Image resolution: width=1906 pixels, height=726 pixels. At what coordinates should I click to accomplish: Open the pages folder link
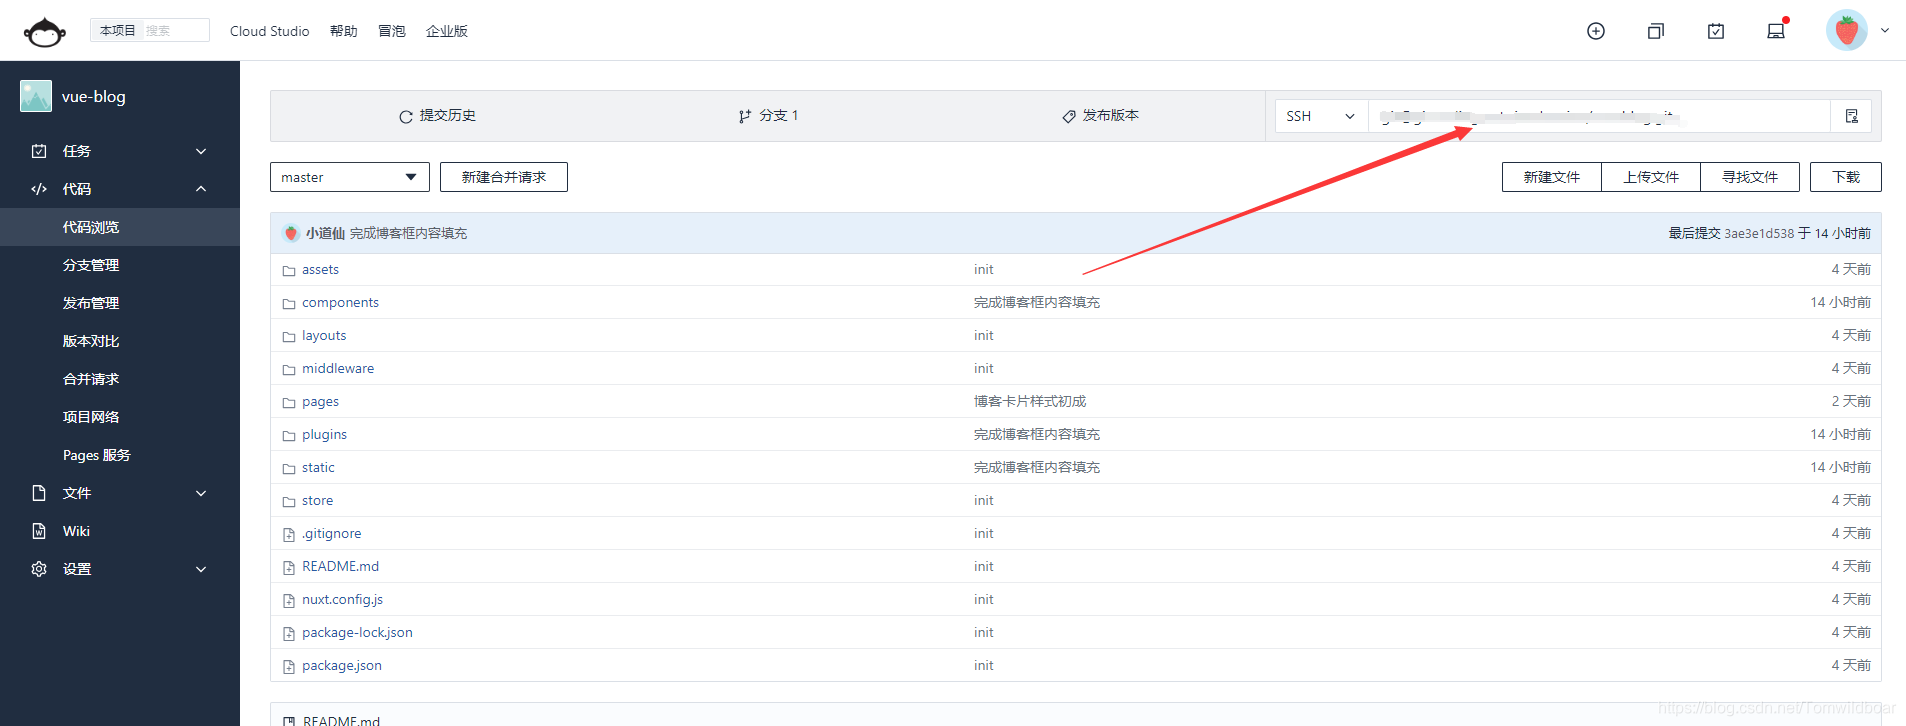click(x=321, y=402)
